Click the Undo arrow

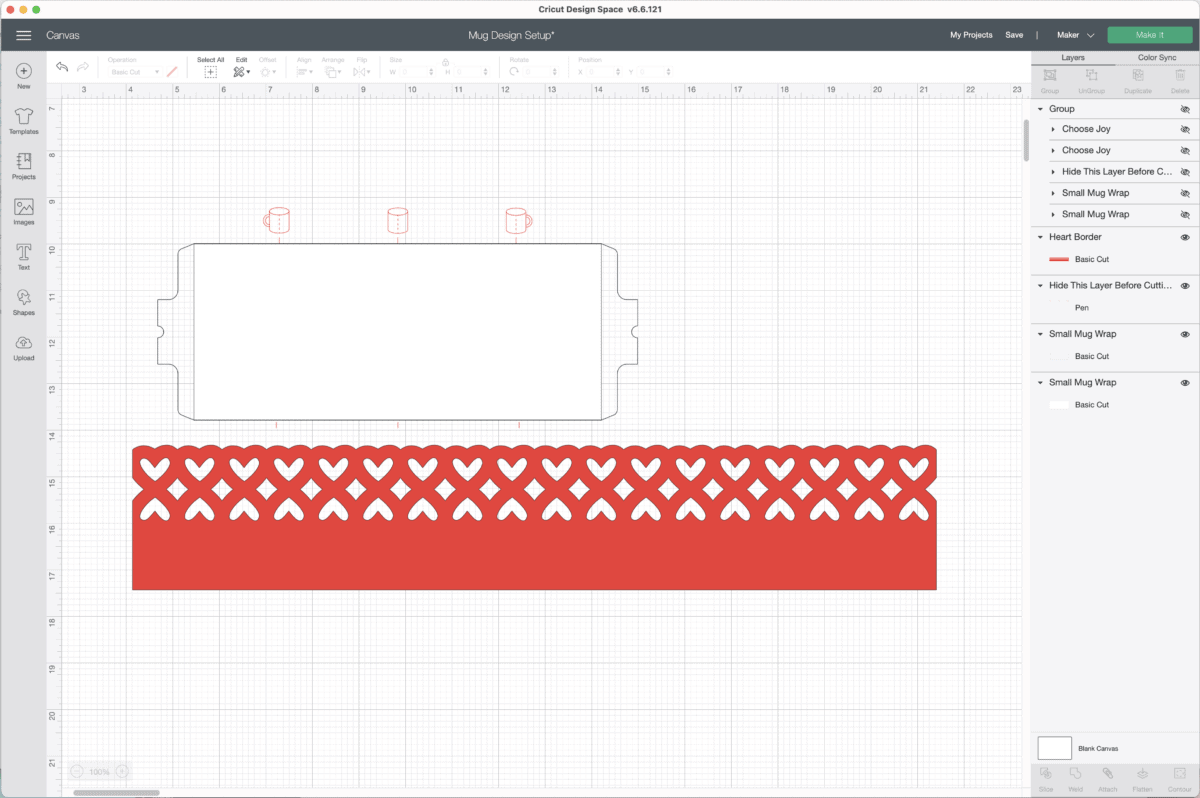pyautogui.click(x=62, y=68)
